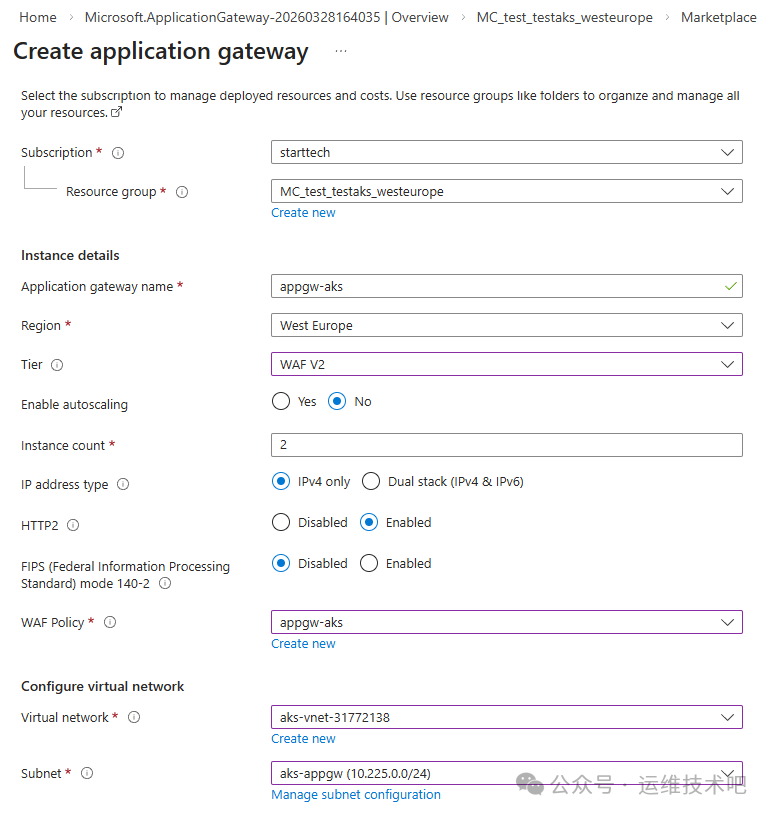The height and width of the screenshot is (815, 771).
Task: Open the ellipsis menu beside the page title
Action: [341, 52]
